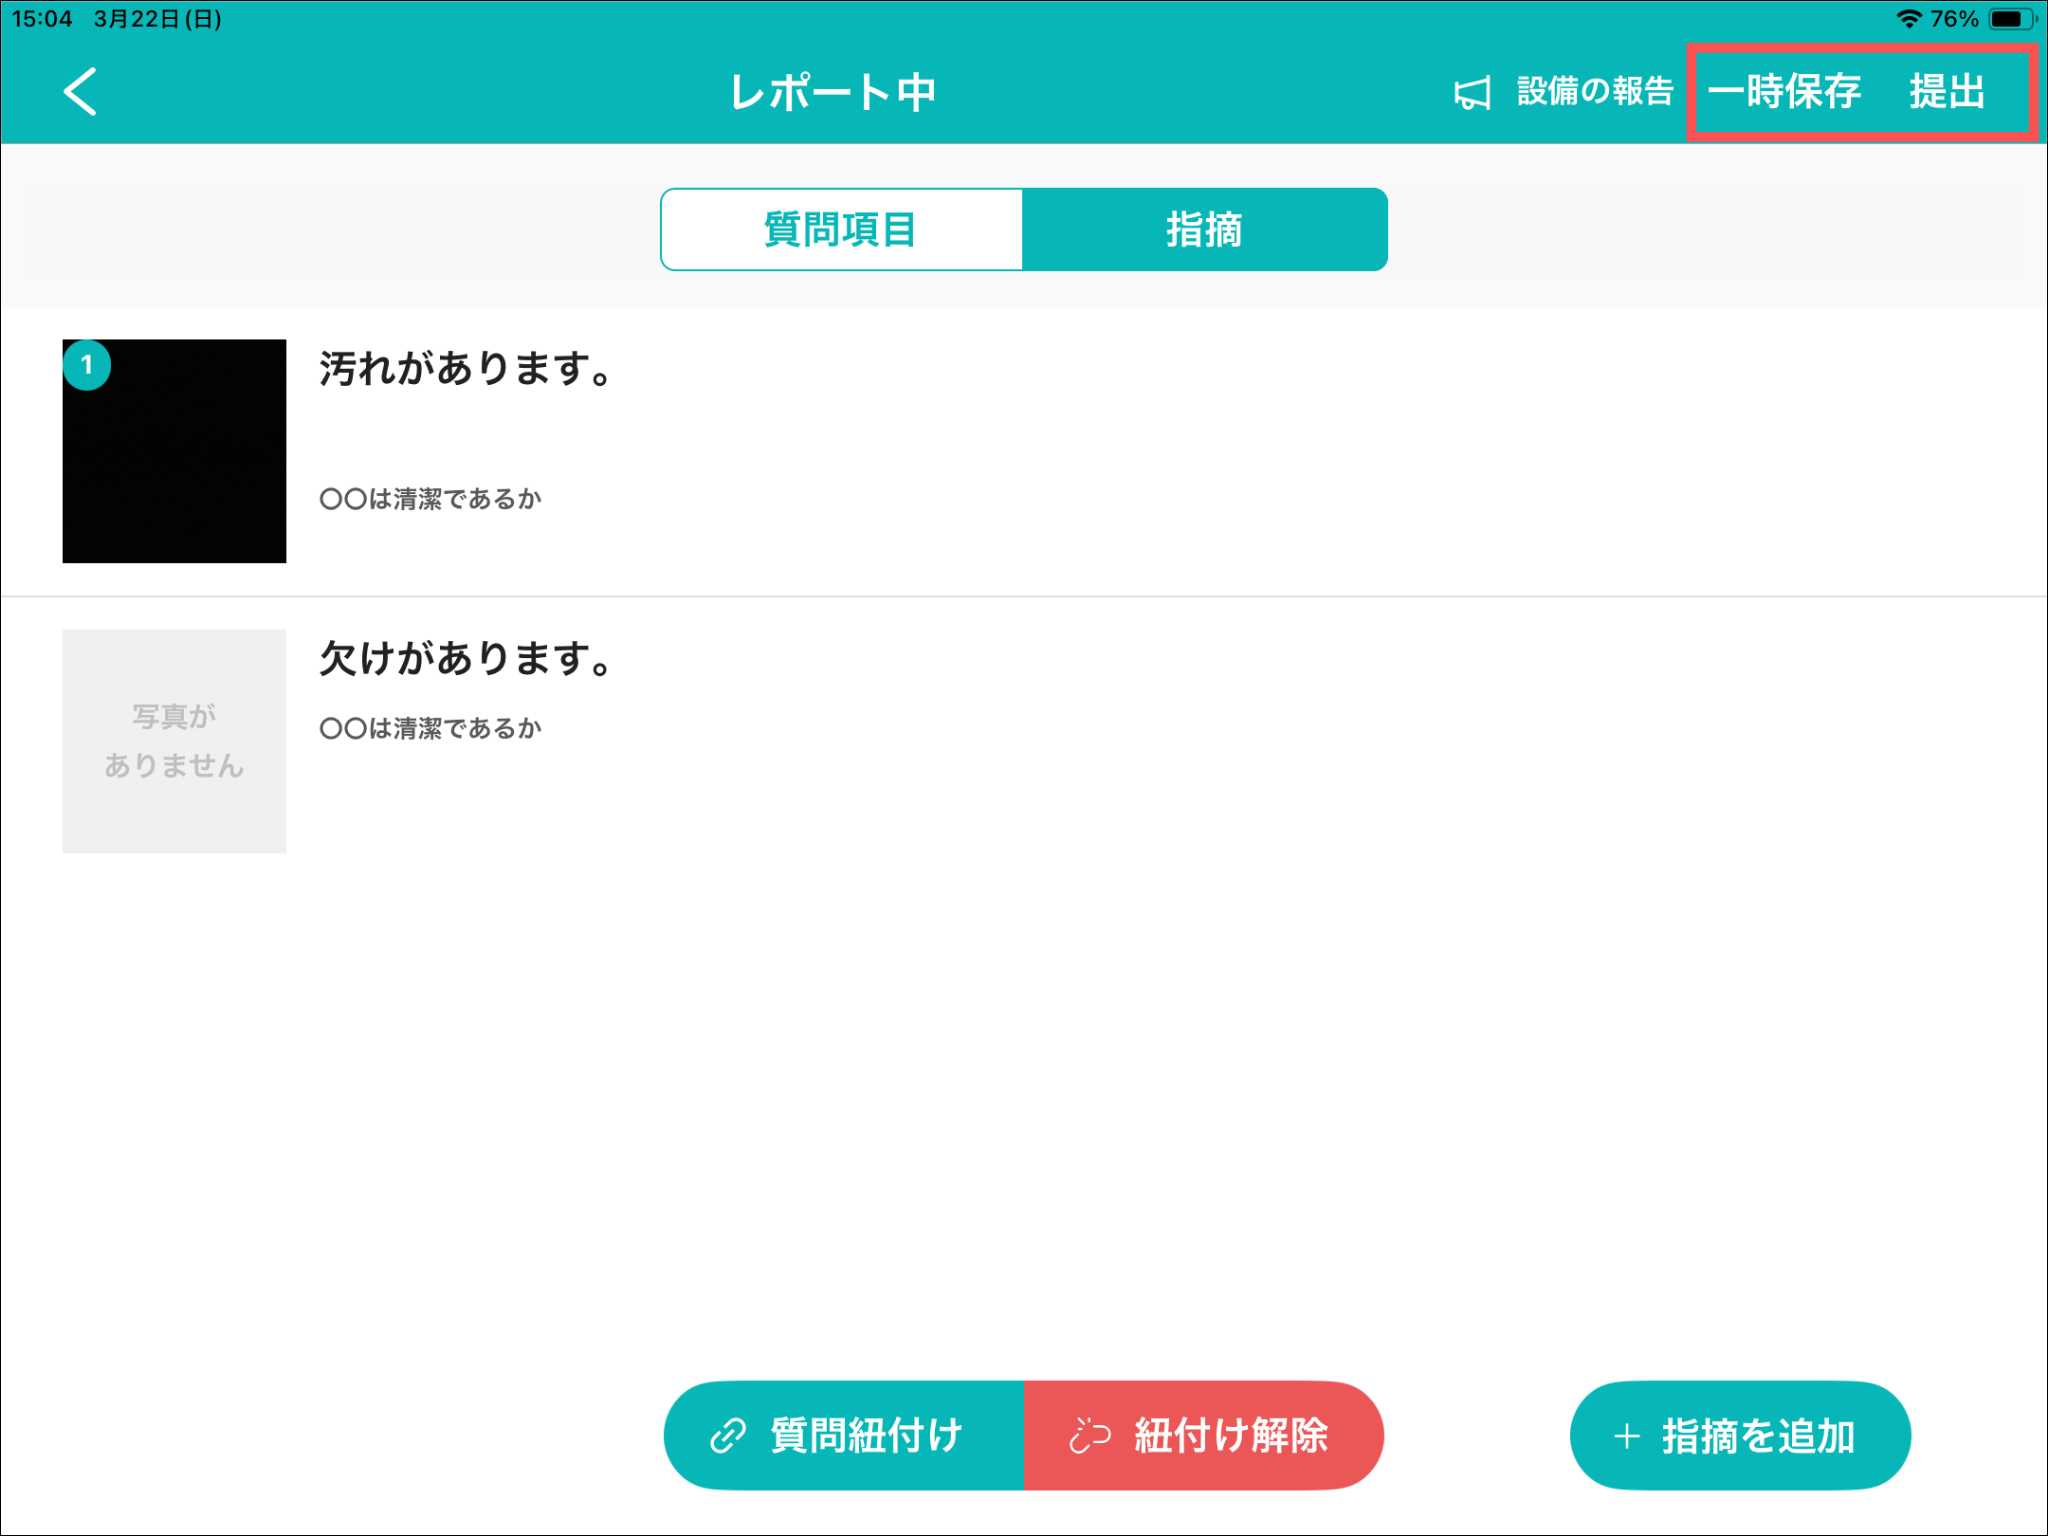The width and height of the screenshot is (2048, 1536).
Task: Tap the back arrow icon
Action: pyautogui.click(x=80, y=92)
